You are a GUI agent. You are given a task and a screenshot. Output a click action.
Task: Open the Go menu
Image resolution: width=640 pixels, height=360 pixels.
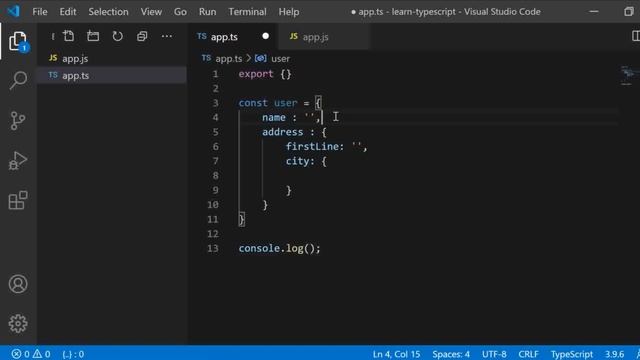pos(180,12)
